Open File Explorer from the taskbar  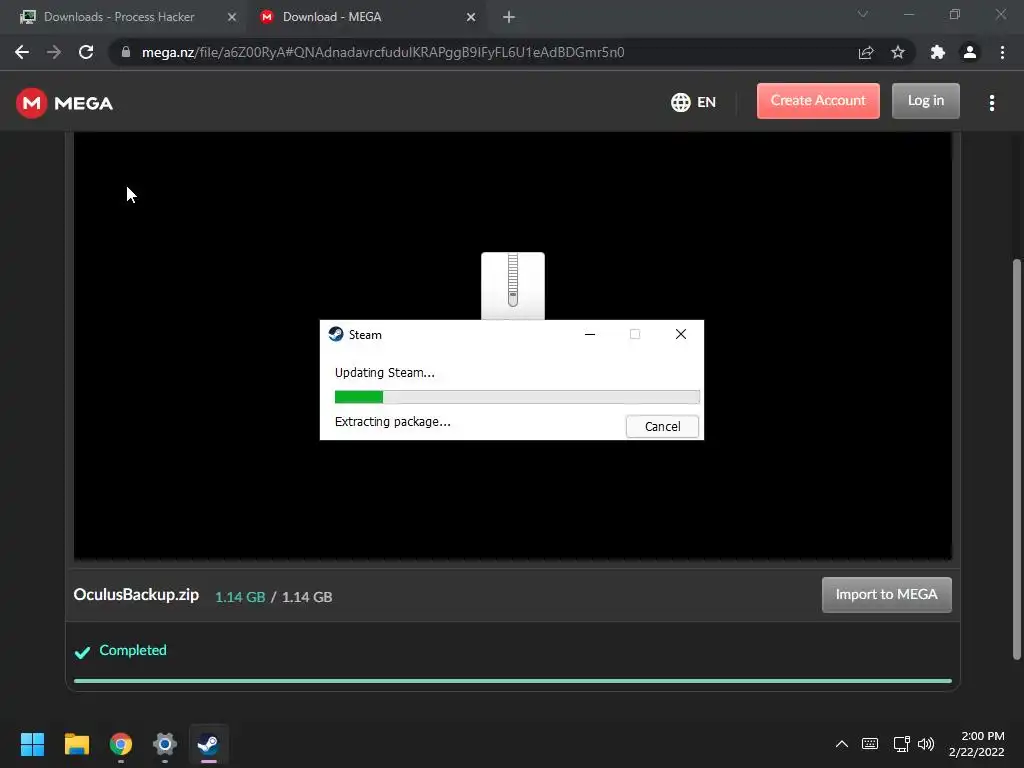point(76,744)
